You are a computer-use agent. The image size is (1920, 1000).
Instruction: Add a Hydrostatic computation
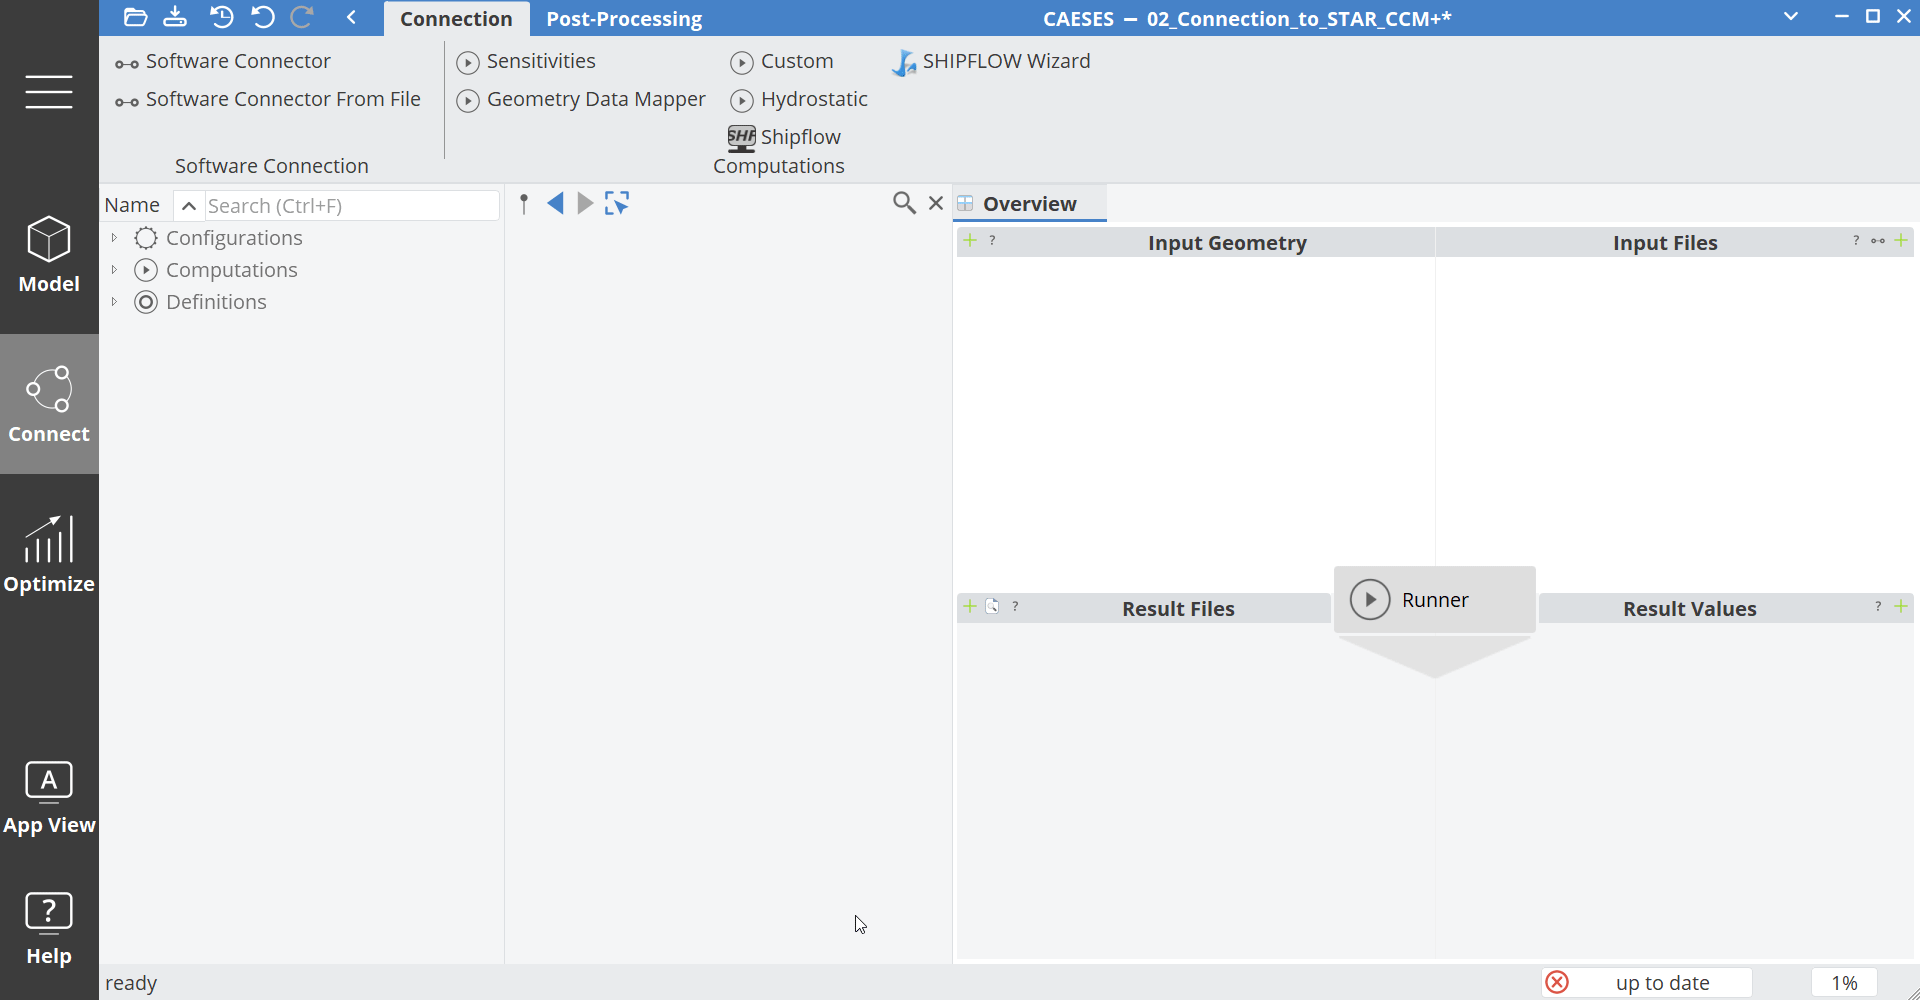799,100
